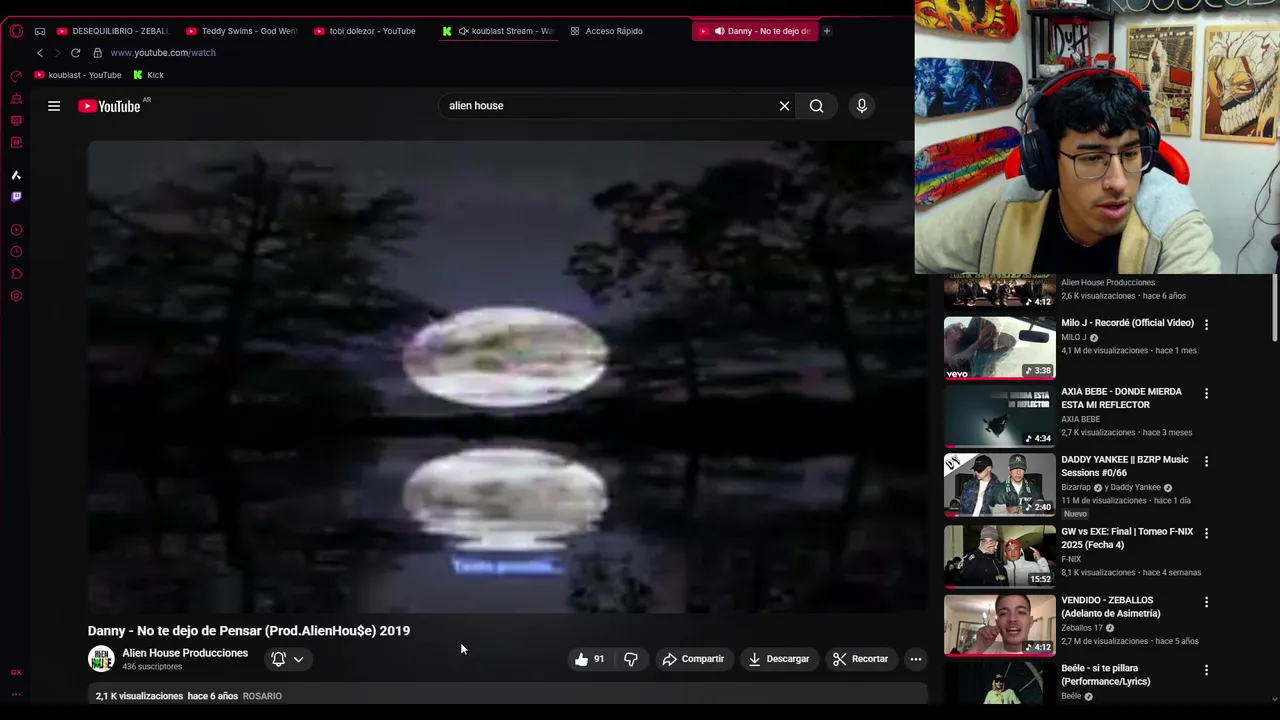Open the Kick bookmark

[148, 75]
